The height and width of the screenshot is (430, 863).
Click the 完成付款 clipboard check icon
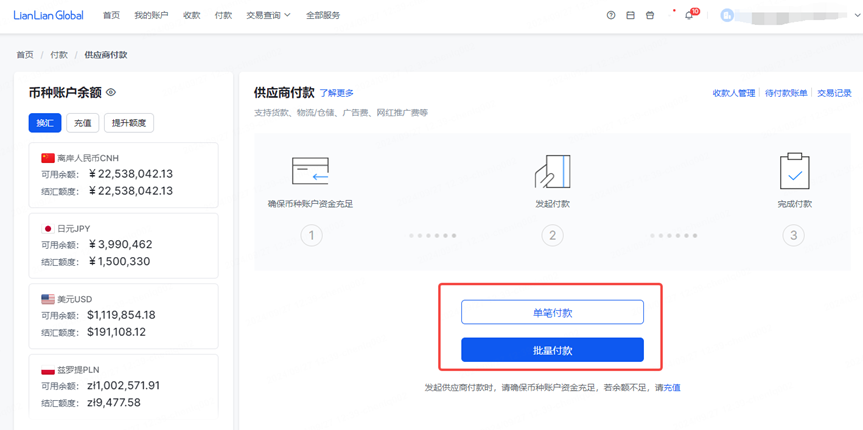click(x=794, y=171)
